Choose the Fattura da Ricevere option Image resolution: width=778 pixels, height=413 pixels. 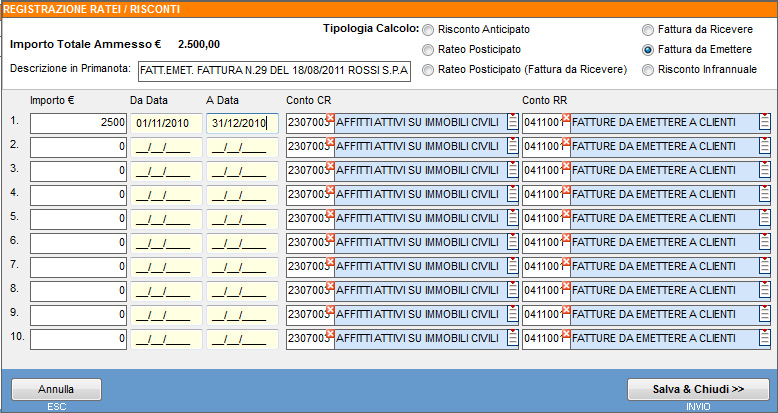(x=648, y=30)
